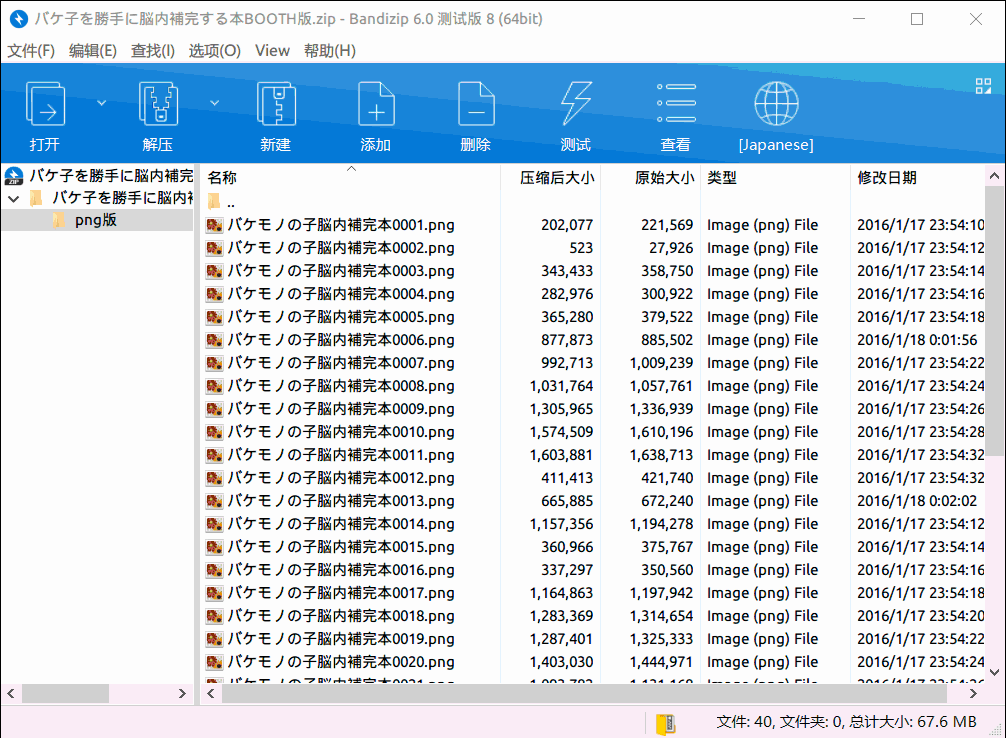This screenshot has height=738, width=1006.
Task: Click the 查看 (View) list icon
Action: coord(676,103)
